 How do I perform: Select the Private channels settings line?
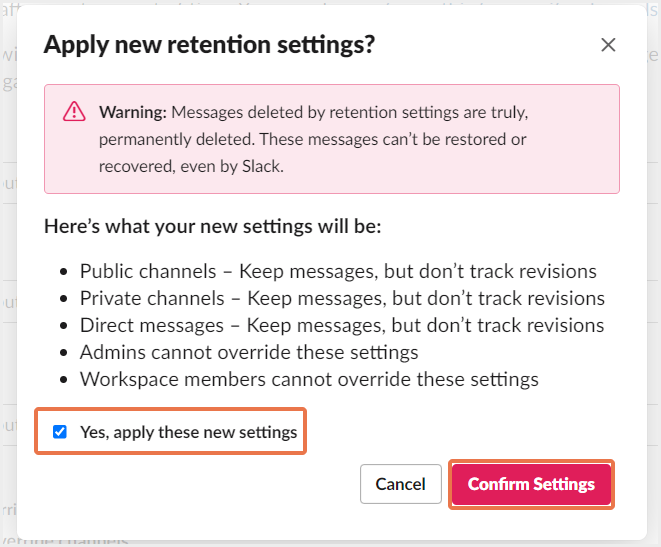pyautogui.click(x=342, y=298)
